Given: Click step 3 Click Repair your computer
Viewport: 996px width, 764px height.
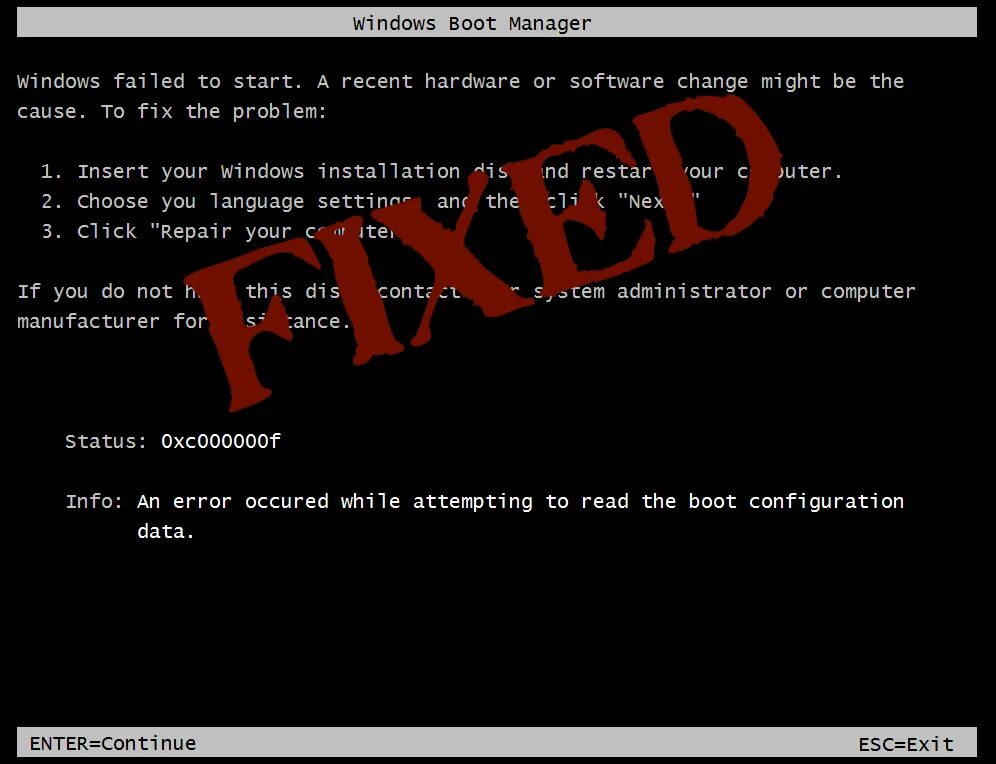Looking at the screenshot, I should pyautogui.click(x=217, y=231).
